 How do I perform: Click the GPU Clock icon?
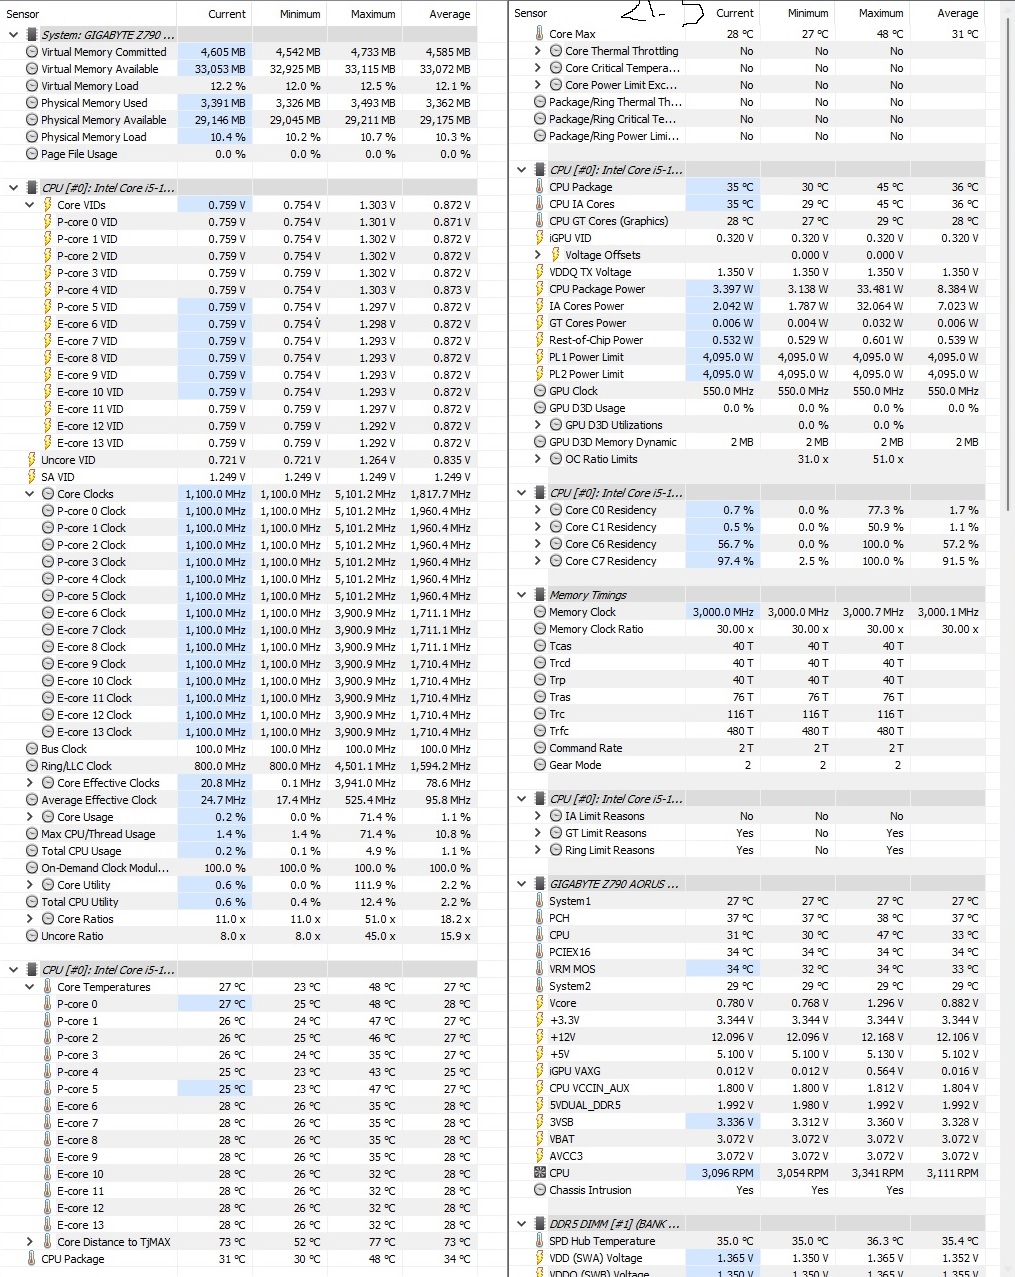540,391
